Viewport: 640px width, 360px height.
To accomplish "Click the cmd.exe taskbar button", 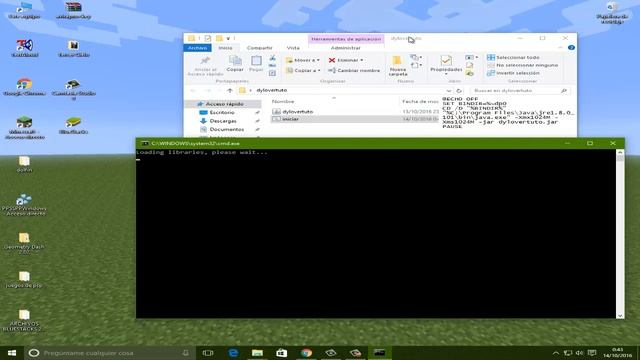I will pos(380,353).
